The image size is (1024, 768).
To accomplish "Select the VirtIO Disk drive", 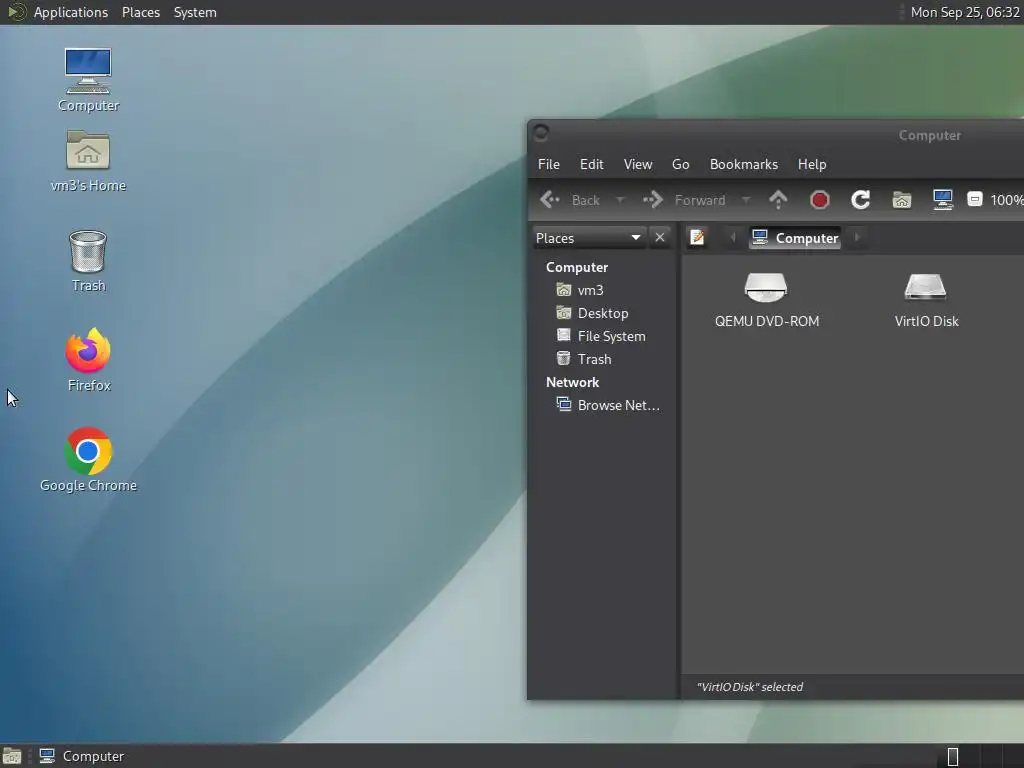I will tap(926, 300).
